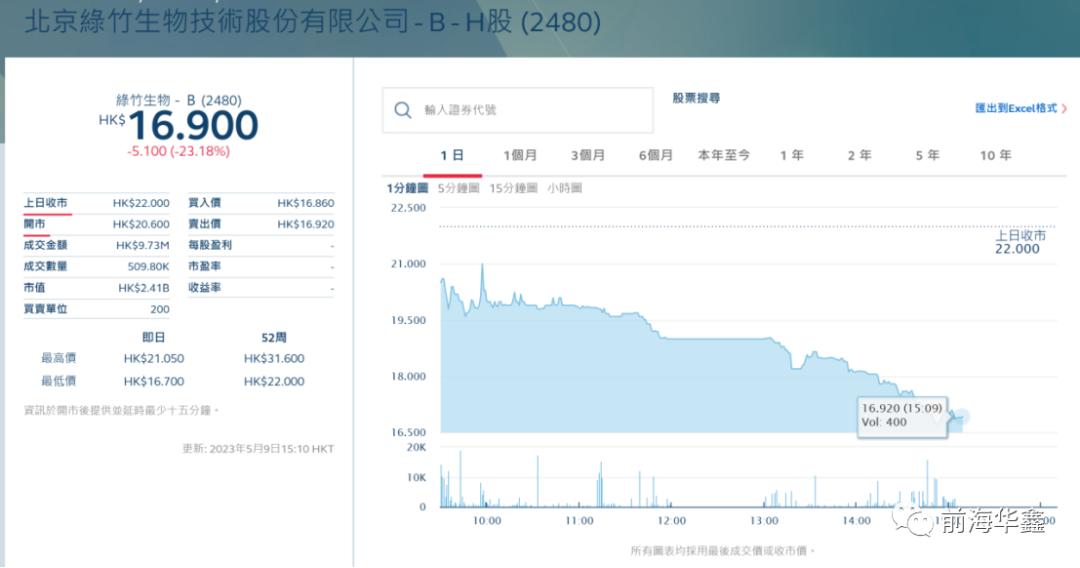1080x568 pixels.
Task: View the 1年 chart range
Action: click(x=792, y=156)
